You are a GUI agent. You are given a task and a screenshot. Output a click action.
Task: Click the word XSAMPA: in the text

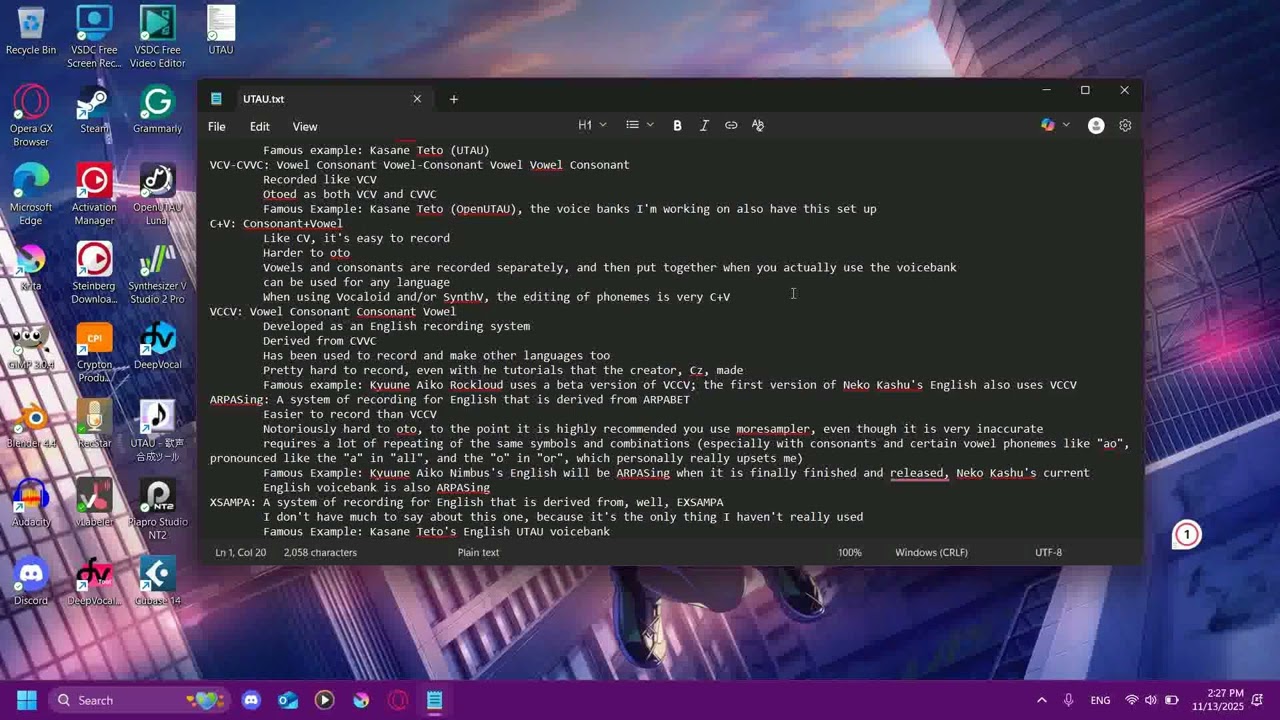(233, 502)
